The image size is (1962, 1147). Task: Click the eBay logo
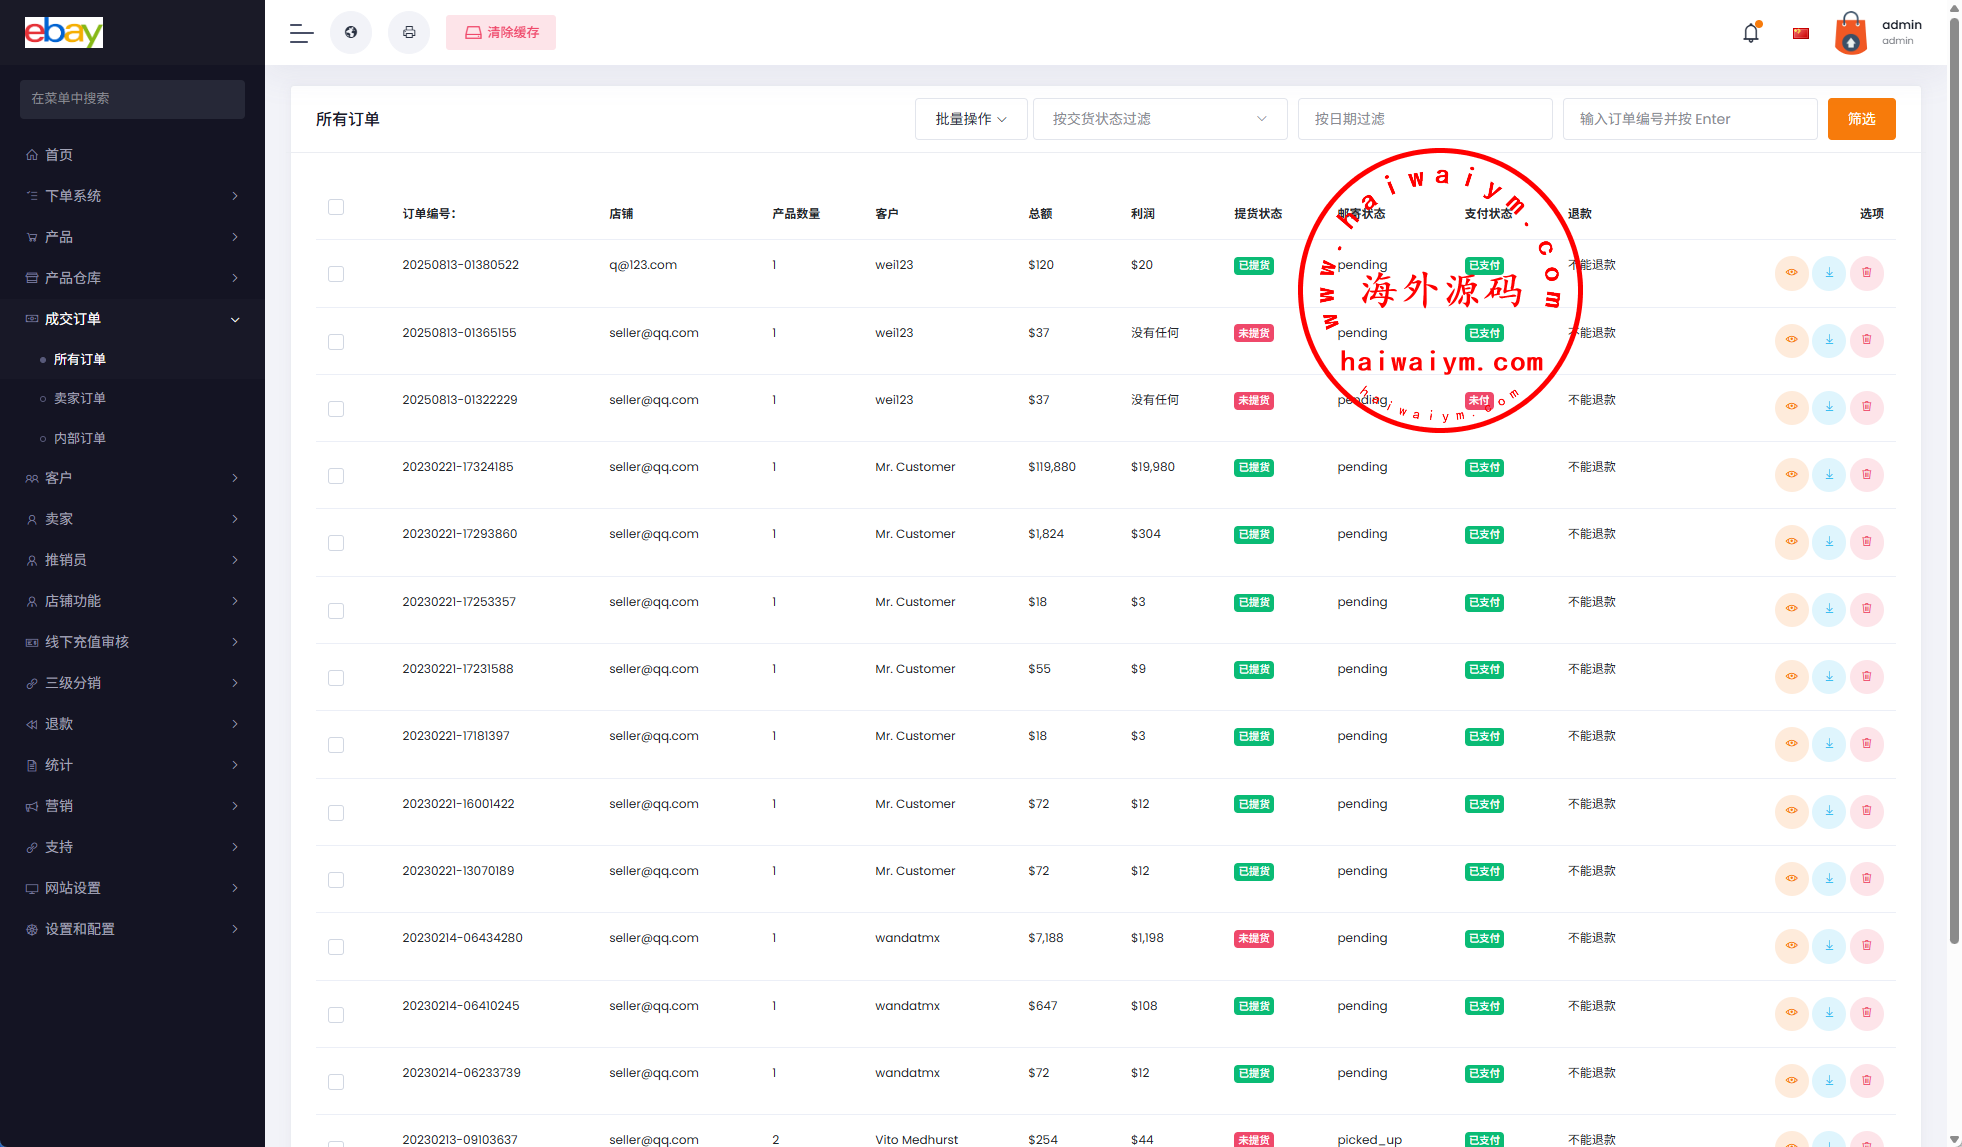coord(64,33)
